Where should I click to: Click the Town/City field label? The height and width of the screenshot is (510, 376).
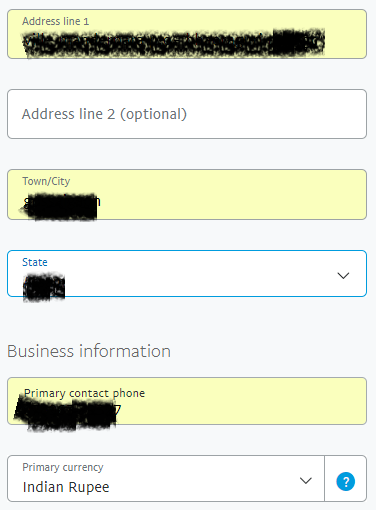46,181
